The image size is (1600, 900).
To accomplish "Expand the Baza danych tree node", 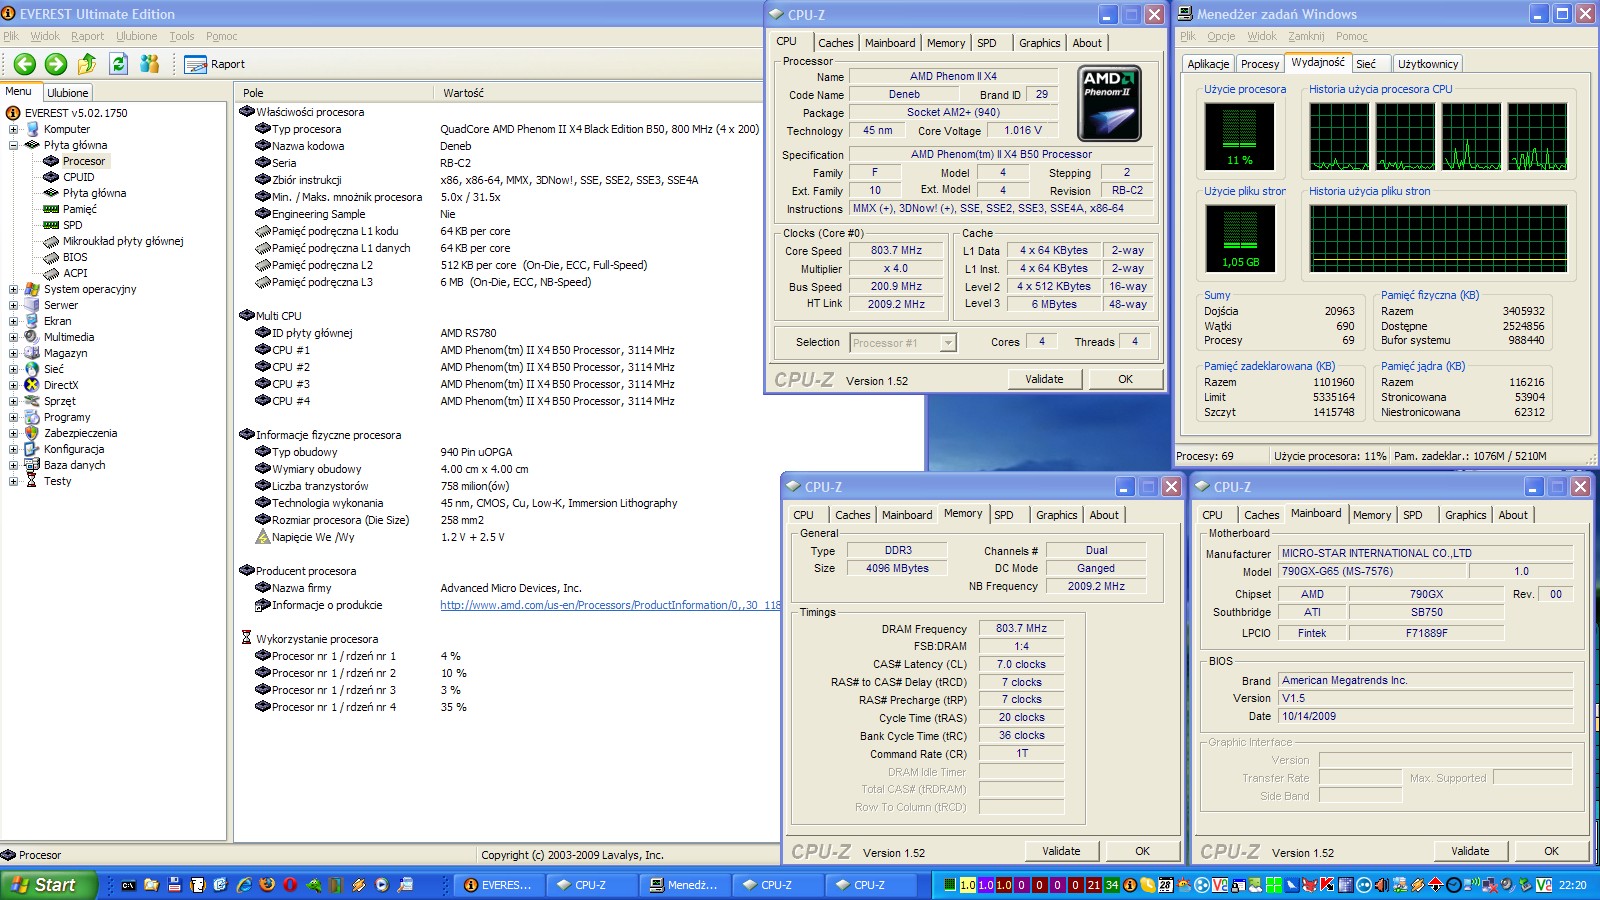I will (13, 465).
